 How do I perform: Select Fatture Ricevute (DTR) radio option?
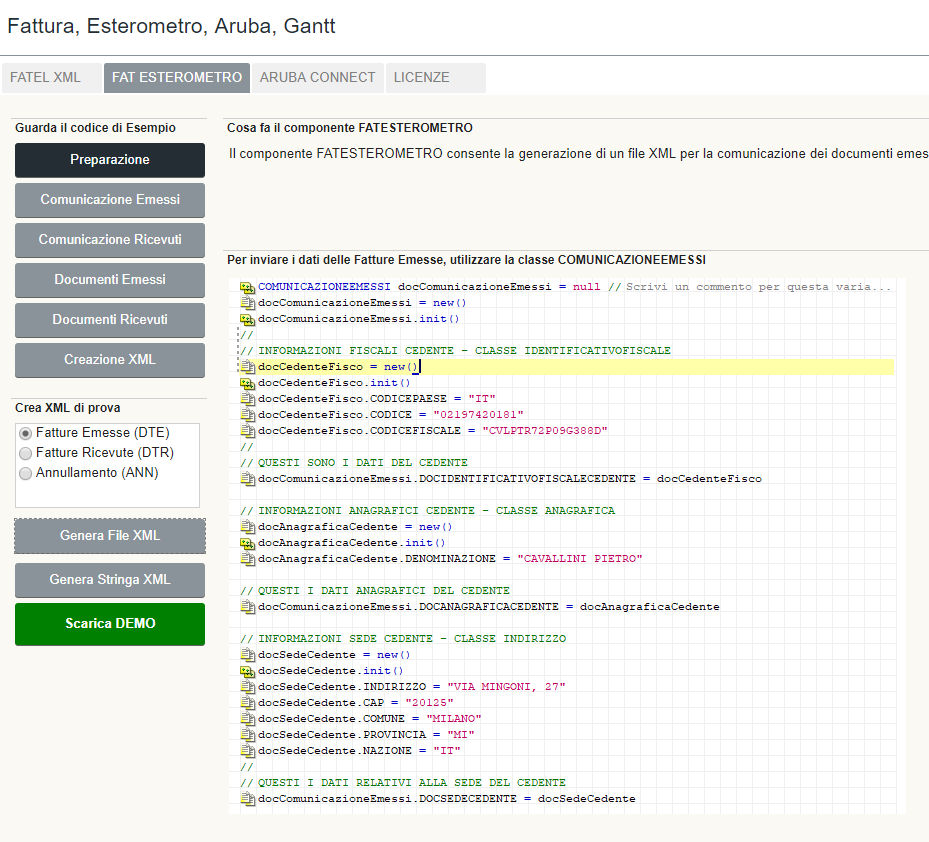click(x=25, y=453)
